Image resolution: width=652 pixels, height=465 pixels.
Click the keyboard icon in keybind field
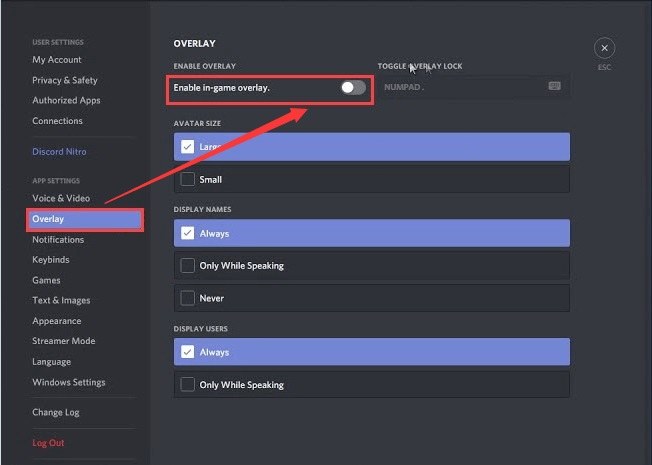pos(555,87)
